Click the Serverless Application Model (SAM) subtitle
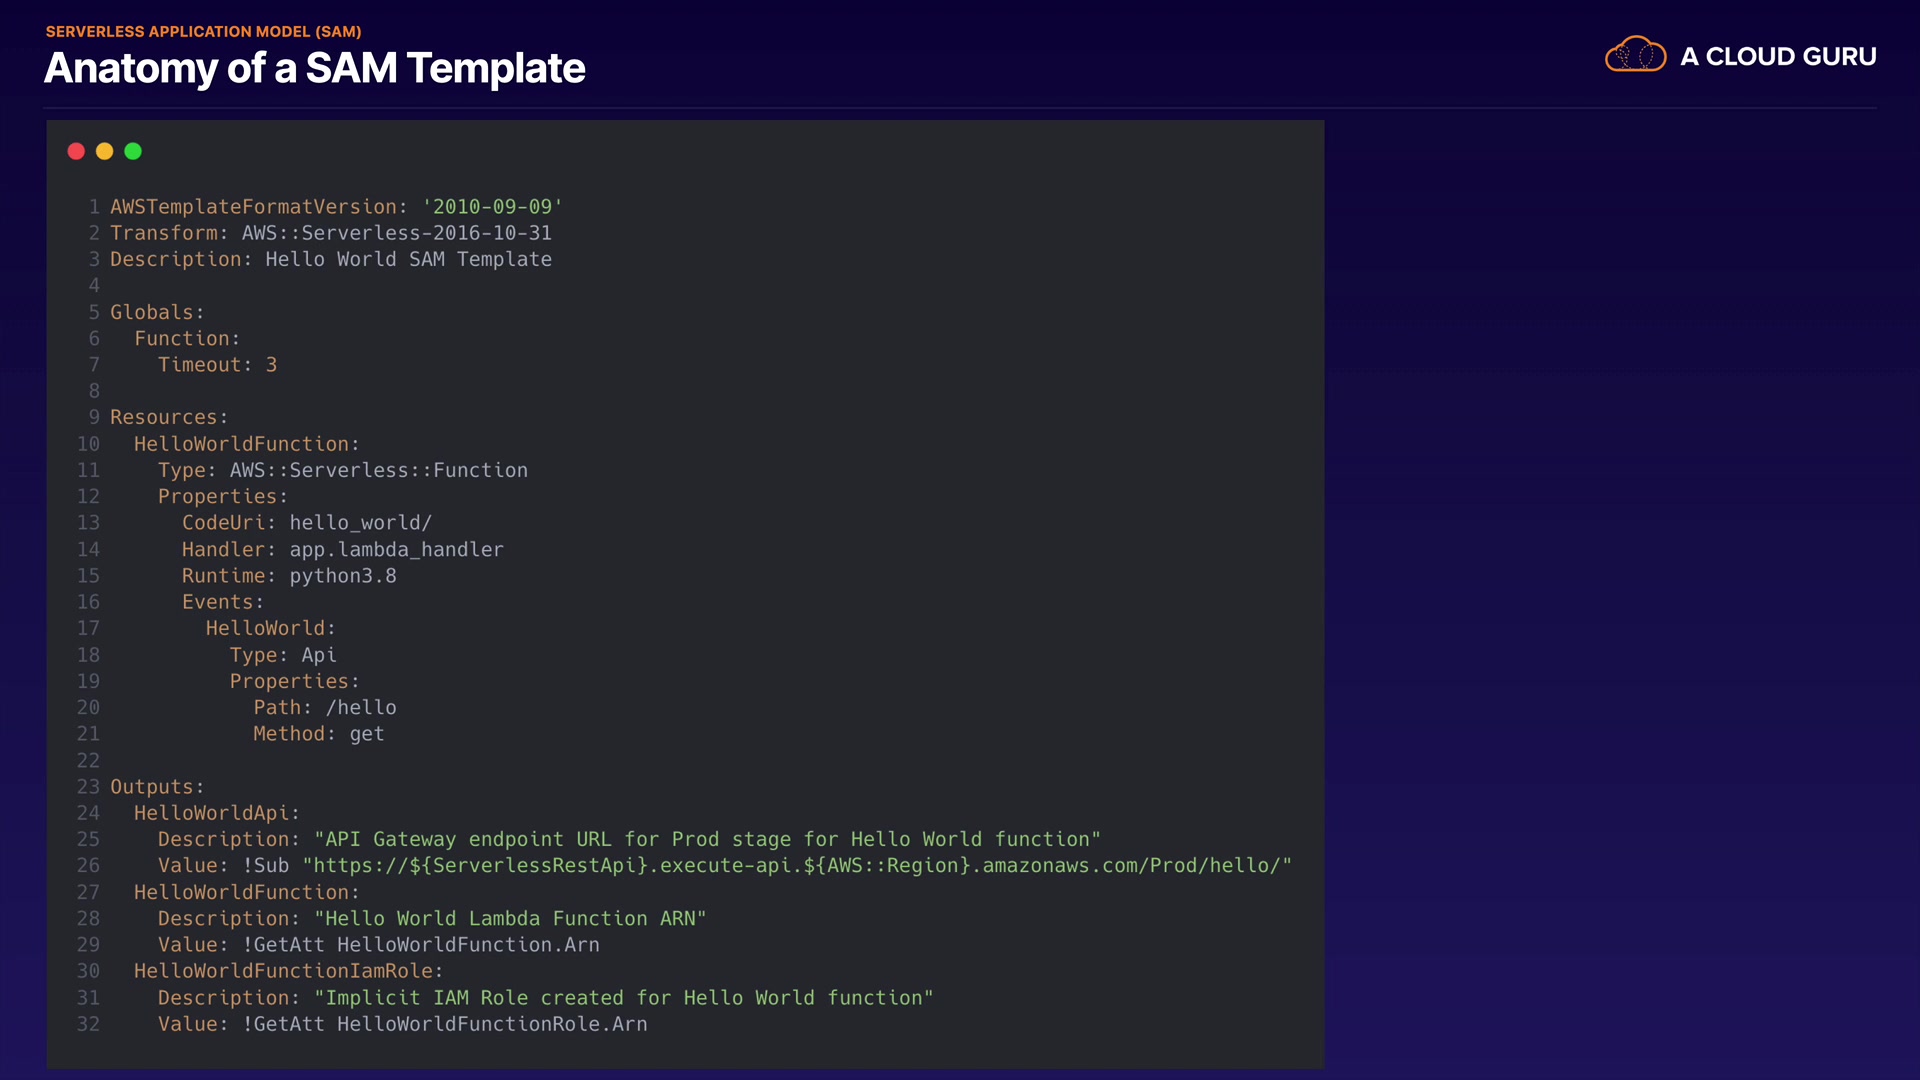 coord(203,31)
